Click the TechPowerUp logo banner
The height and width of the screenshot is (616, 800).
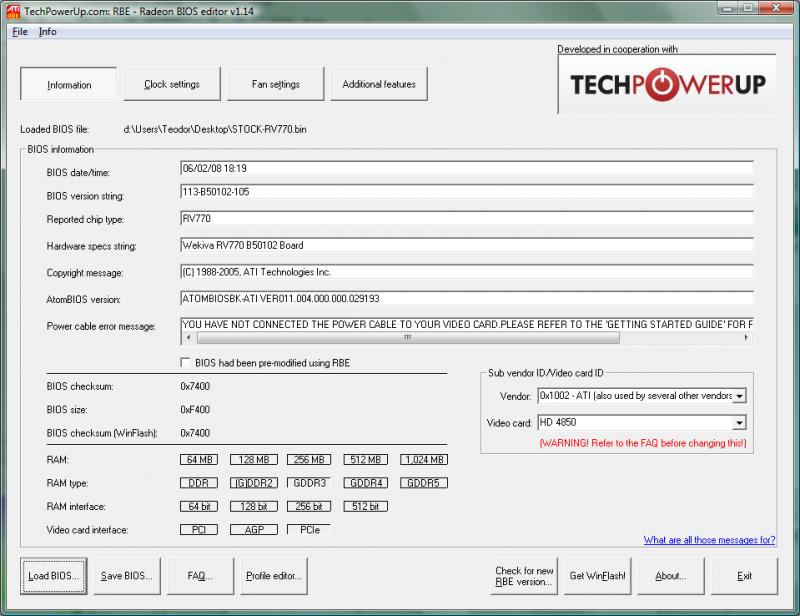coord(667,84)
